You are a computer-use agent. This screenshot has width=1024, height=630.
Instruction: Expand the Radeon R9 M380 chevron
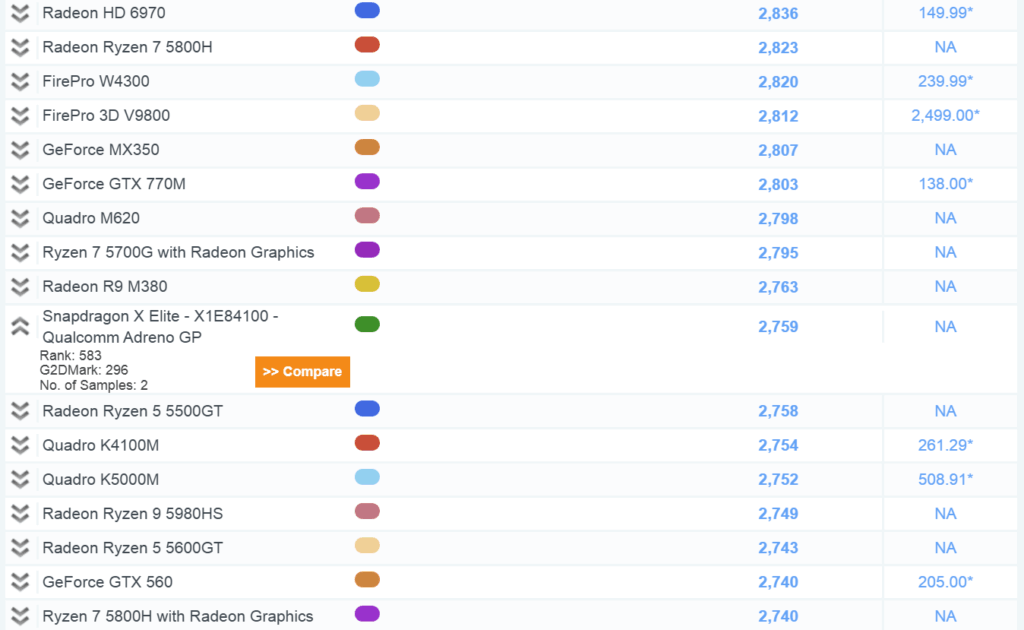pos(20,287)
